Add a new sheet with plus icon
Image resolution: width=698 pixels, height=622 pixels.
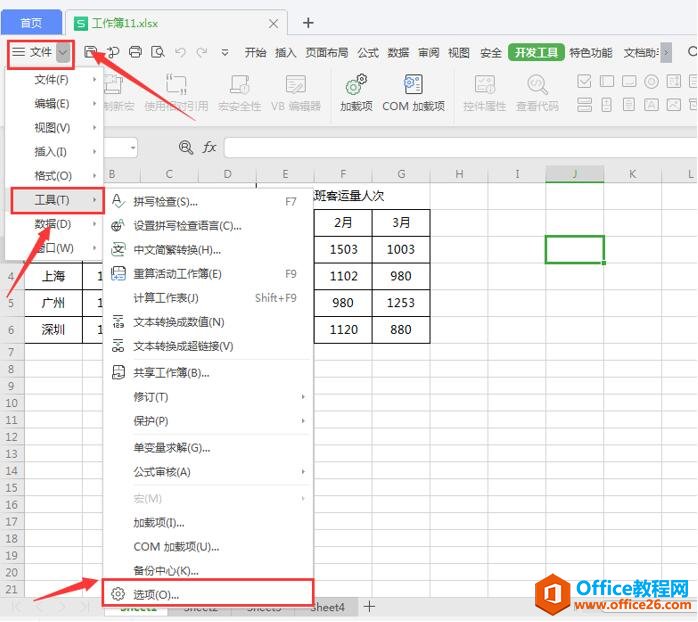pyautogui.click(x=369, y=607)
